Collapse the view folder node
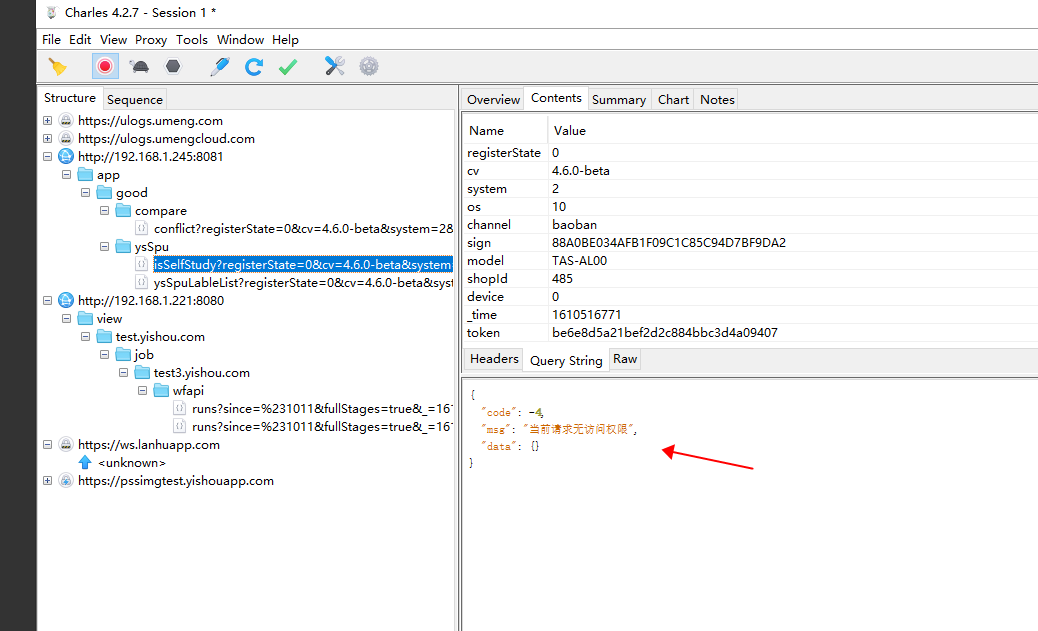1038x631 pixels. click(66, 318)
